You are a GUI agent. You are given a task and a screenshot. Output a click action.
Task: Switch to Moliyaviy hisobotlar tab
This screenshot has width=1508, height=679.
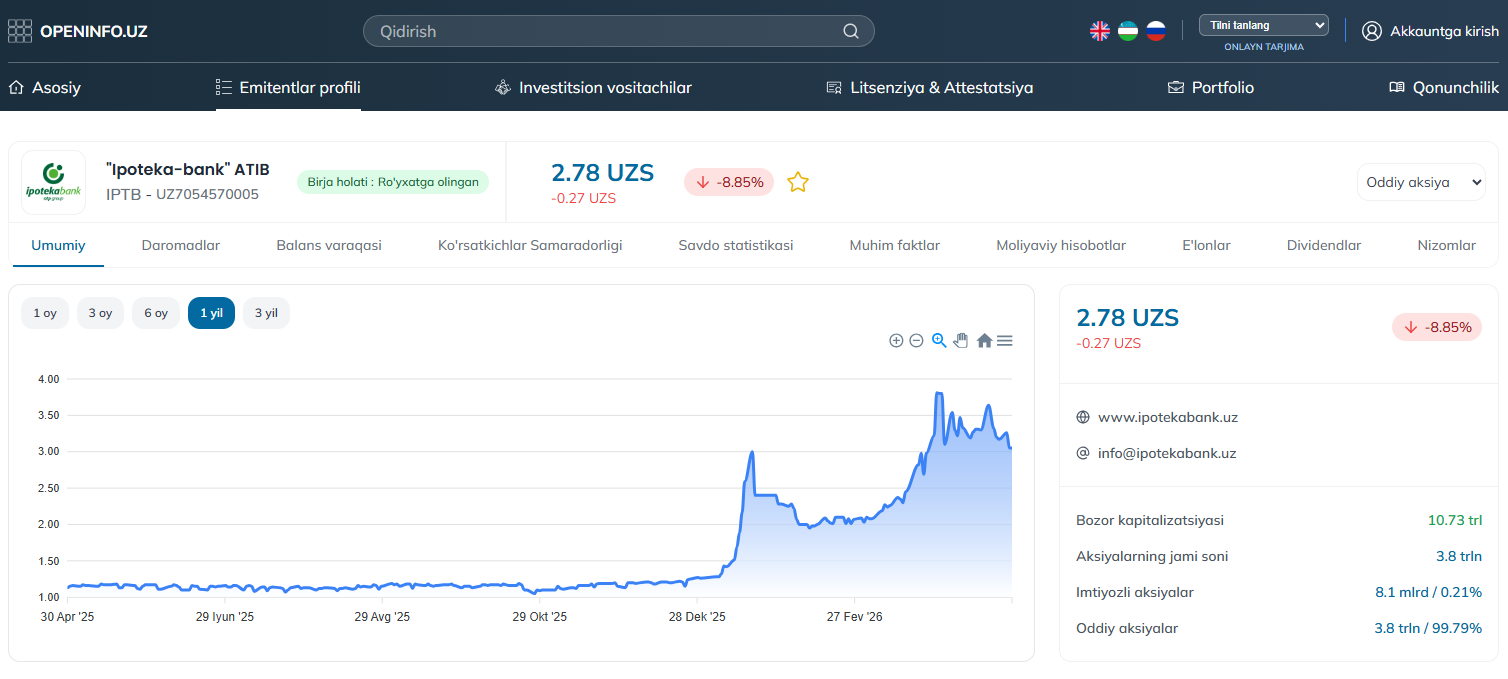pos(1061,245)
